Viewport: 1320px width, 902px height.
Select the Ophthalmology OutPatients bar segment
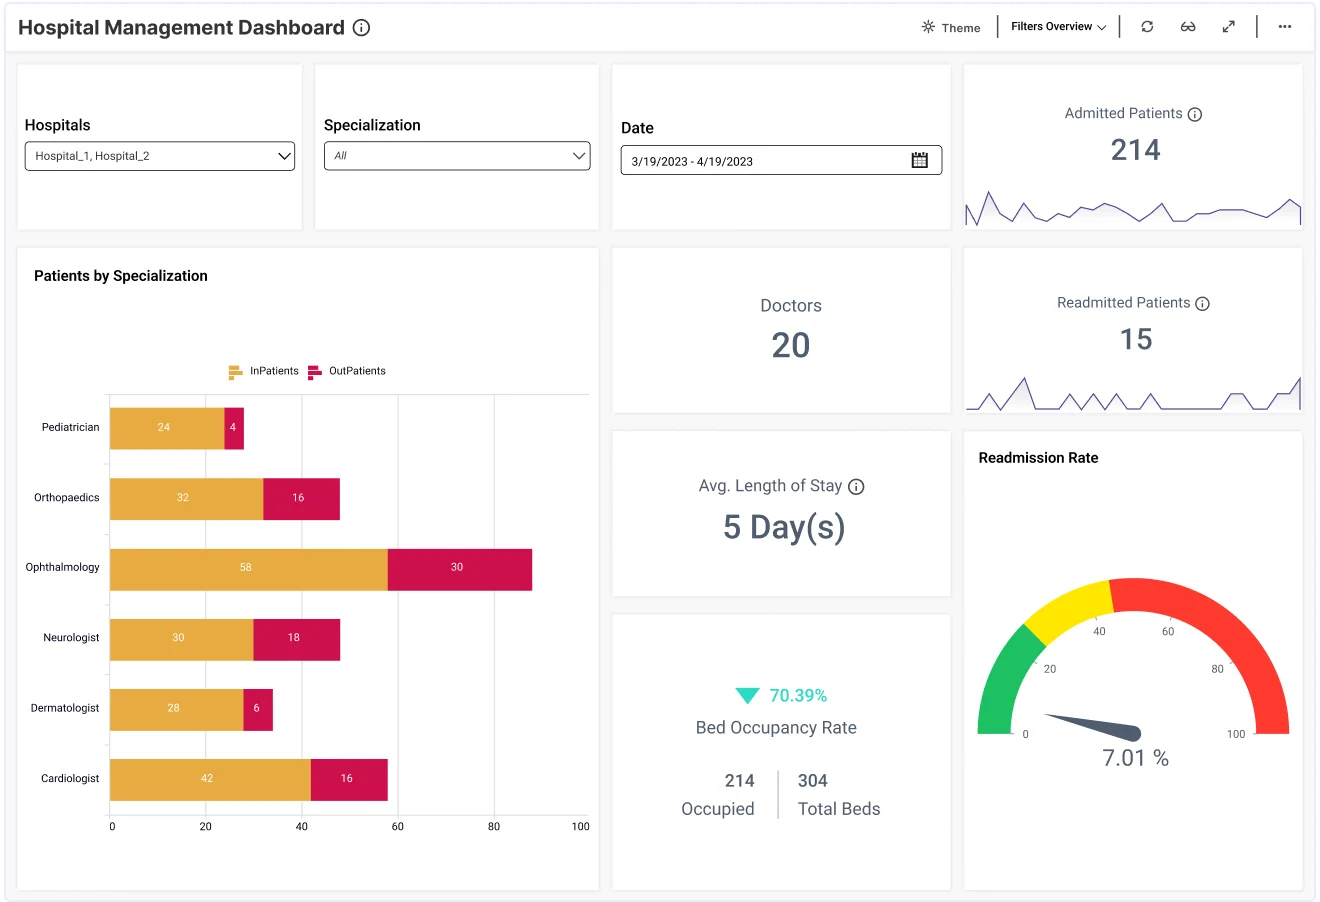point(459,568)
